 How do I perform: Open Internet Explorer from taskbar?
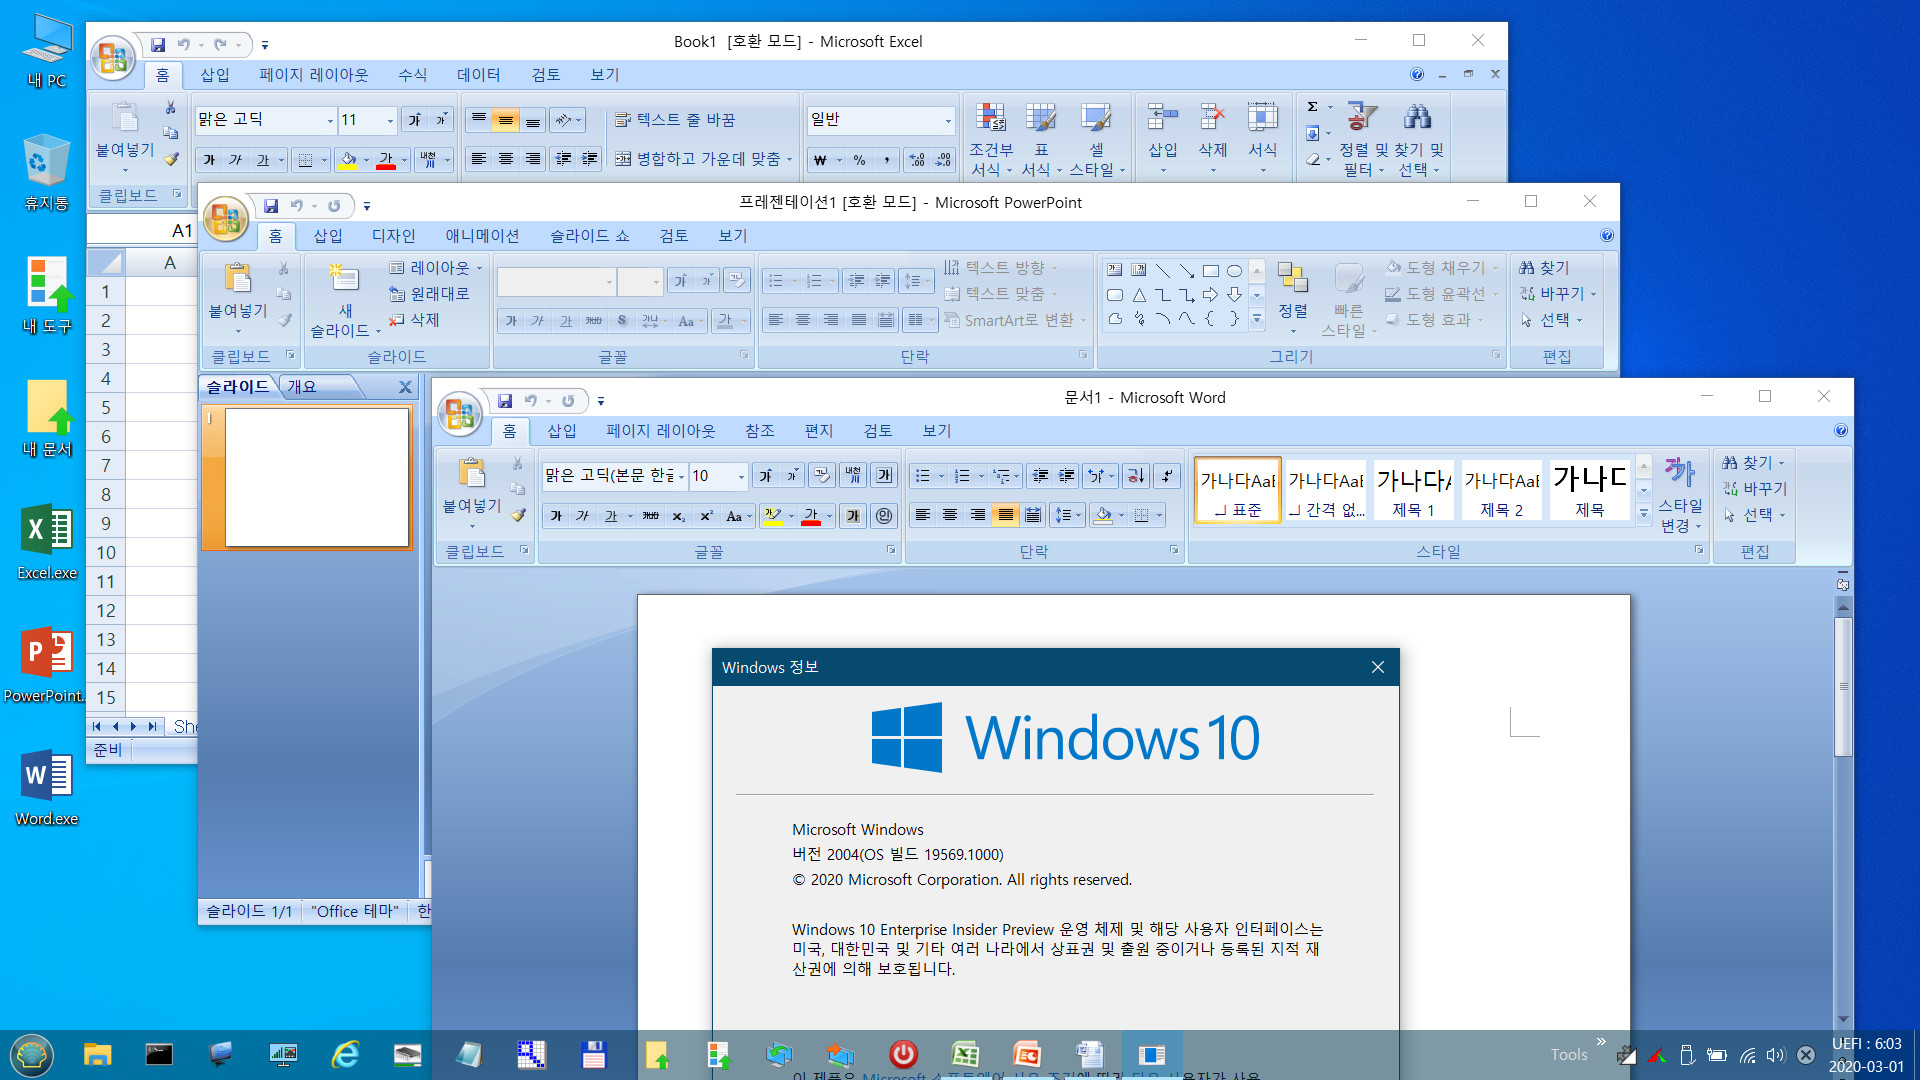345,1054
